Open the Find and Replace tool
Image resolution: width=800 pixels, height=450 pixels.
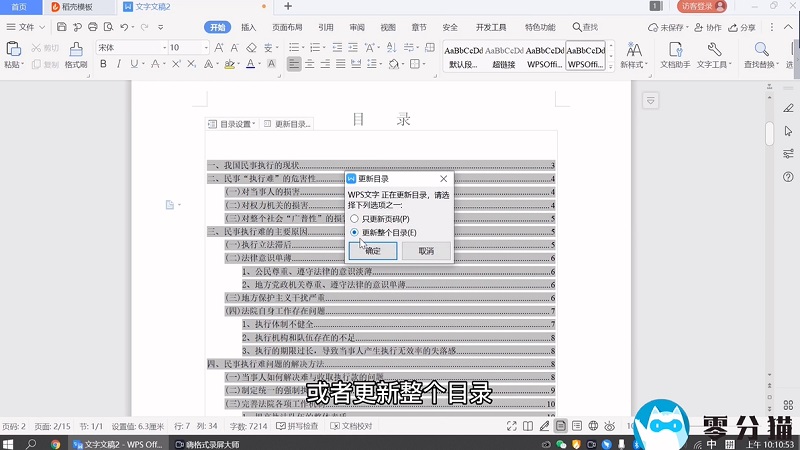(x=761, y=55)
